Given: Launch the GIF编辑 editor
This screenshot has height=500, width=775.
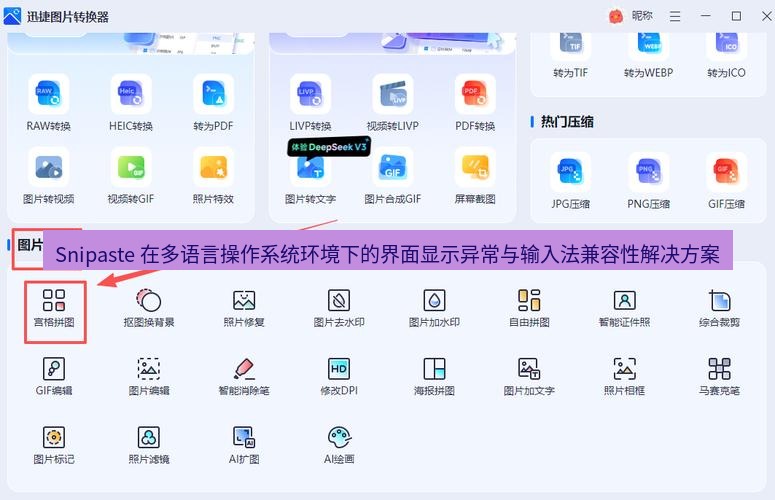Looking at the screenshot, I should 54,376.
